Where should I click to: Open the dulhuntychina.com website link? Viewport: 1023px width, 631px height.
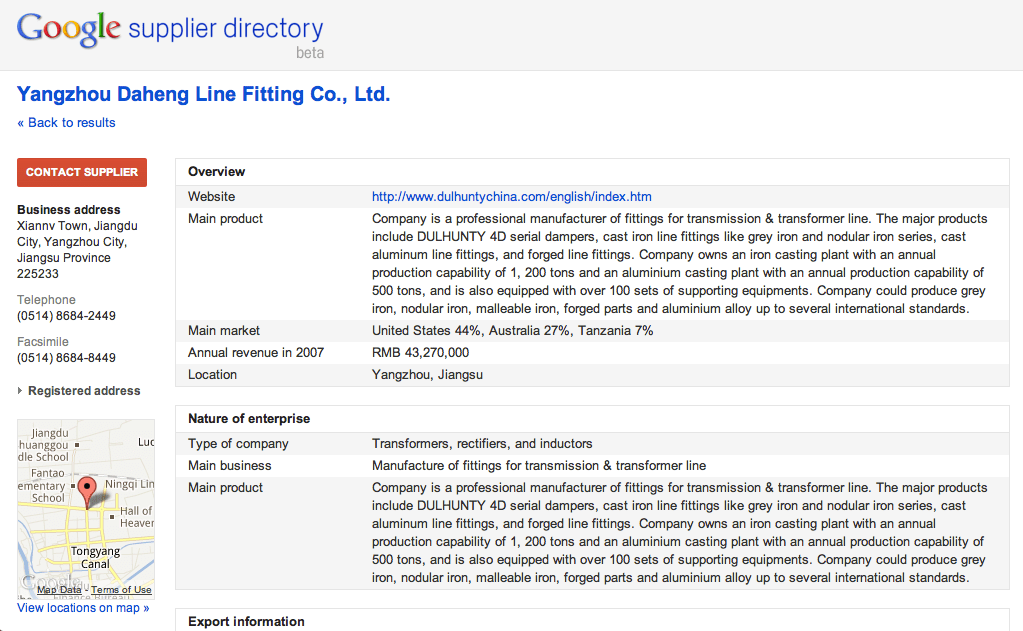[x=511, y=197]
